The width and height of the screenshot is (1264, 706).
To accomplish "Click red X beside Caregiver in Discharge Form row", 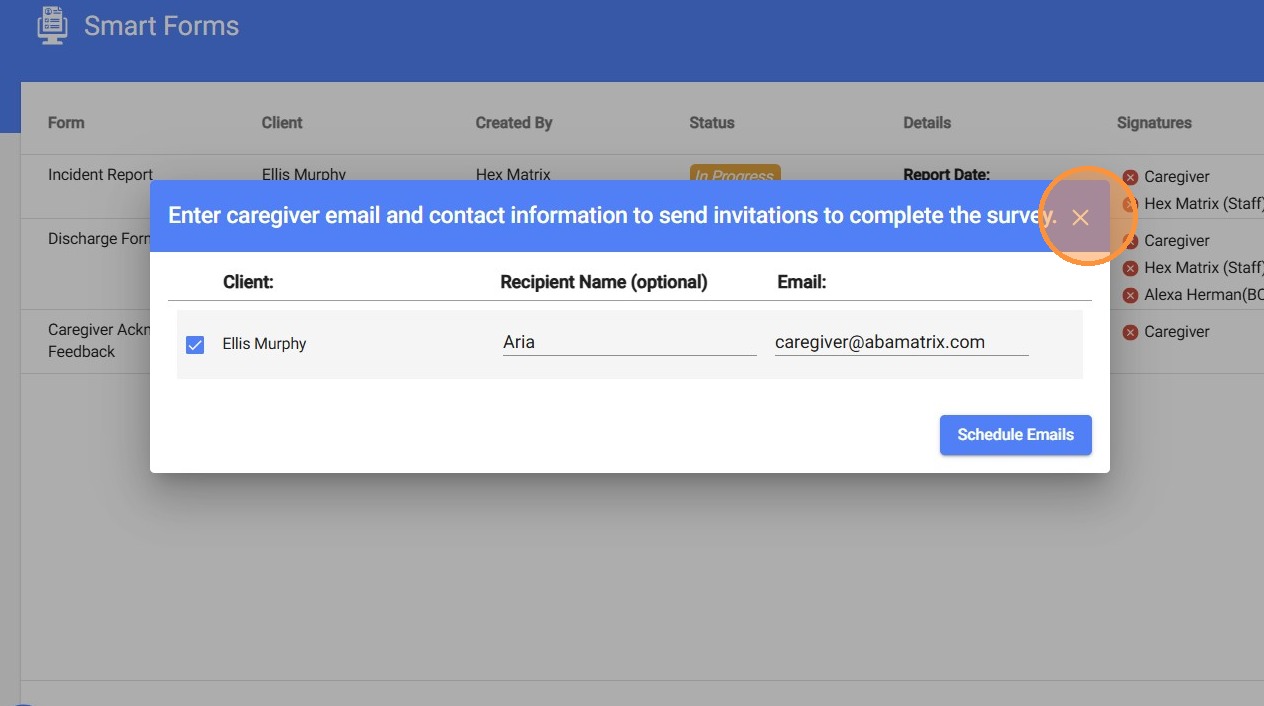I will pos(1130,241).
